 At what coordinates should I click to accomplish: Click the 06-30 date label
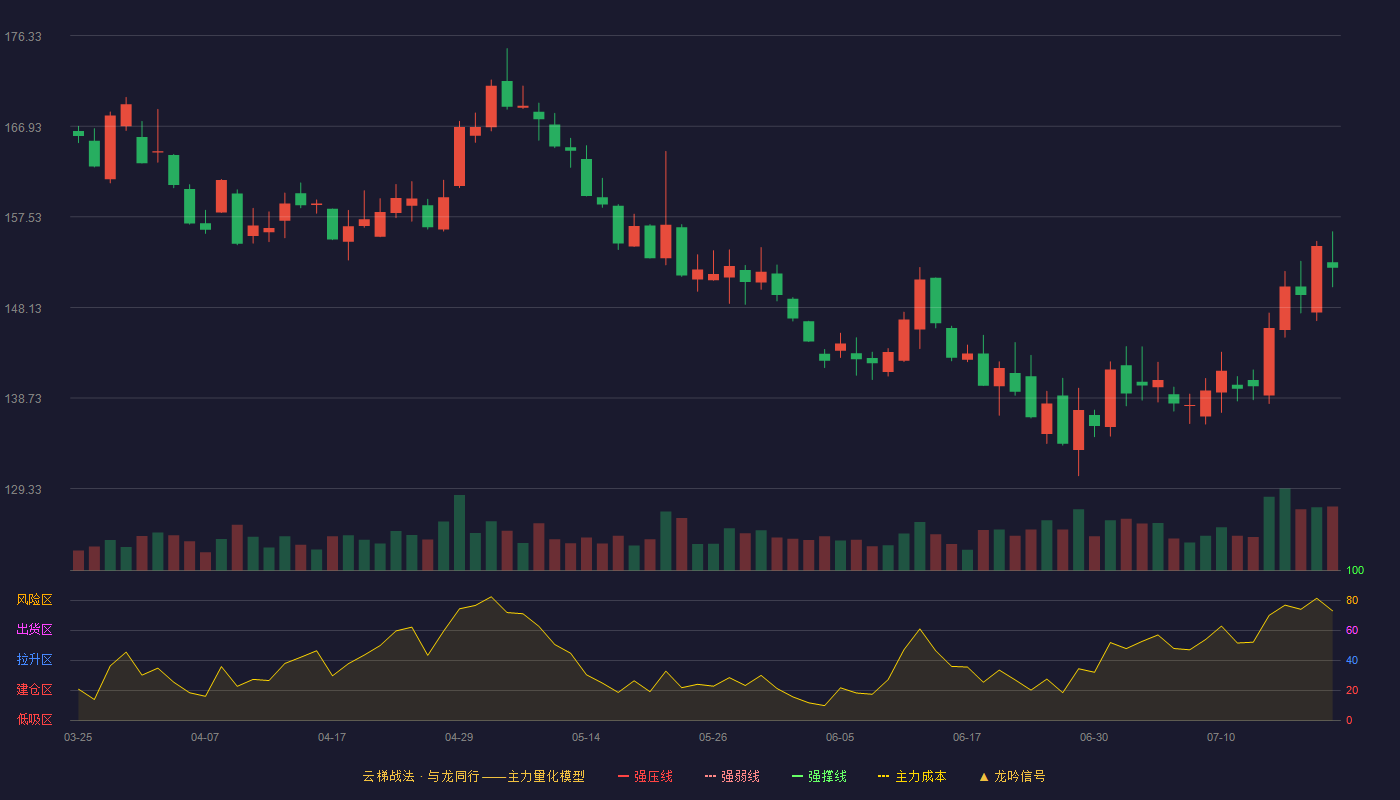1094,737
